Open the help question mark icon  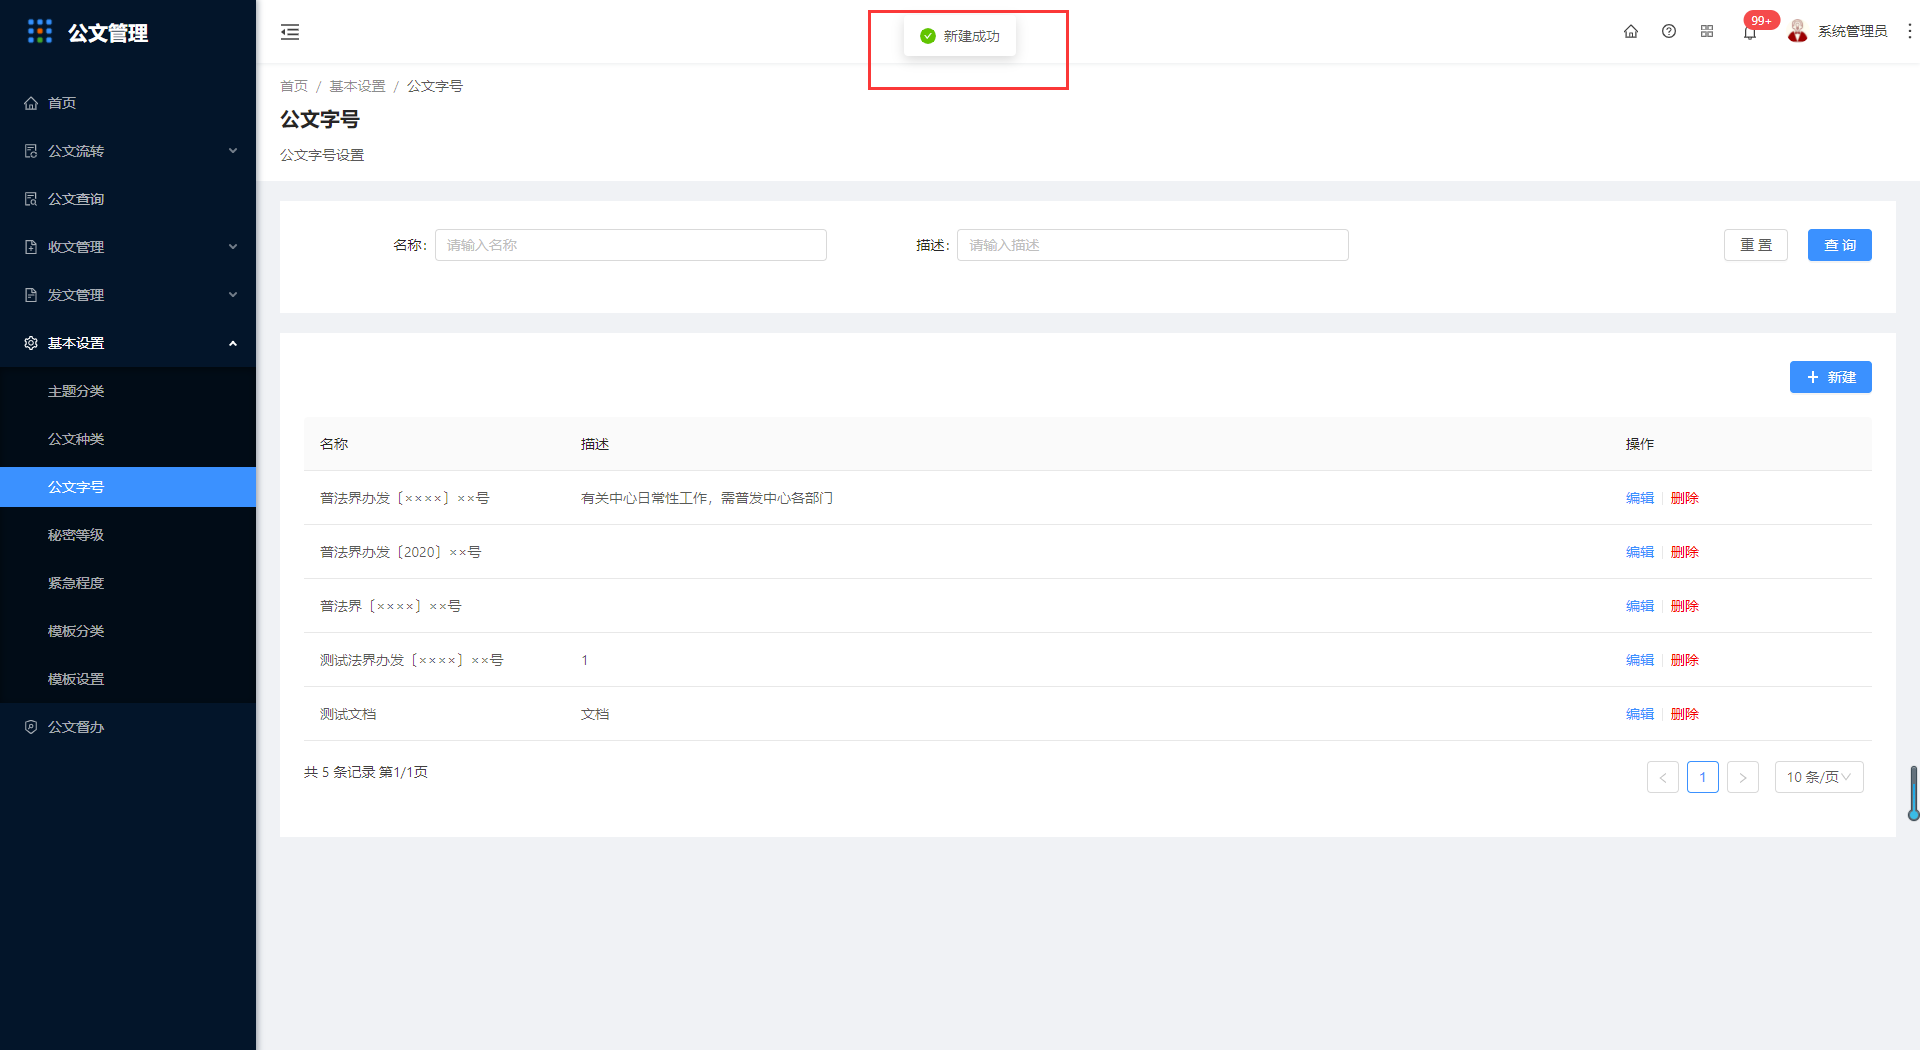click(x=1669, y=32)
